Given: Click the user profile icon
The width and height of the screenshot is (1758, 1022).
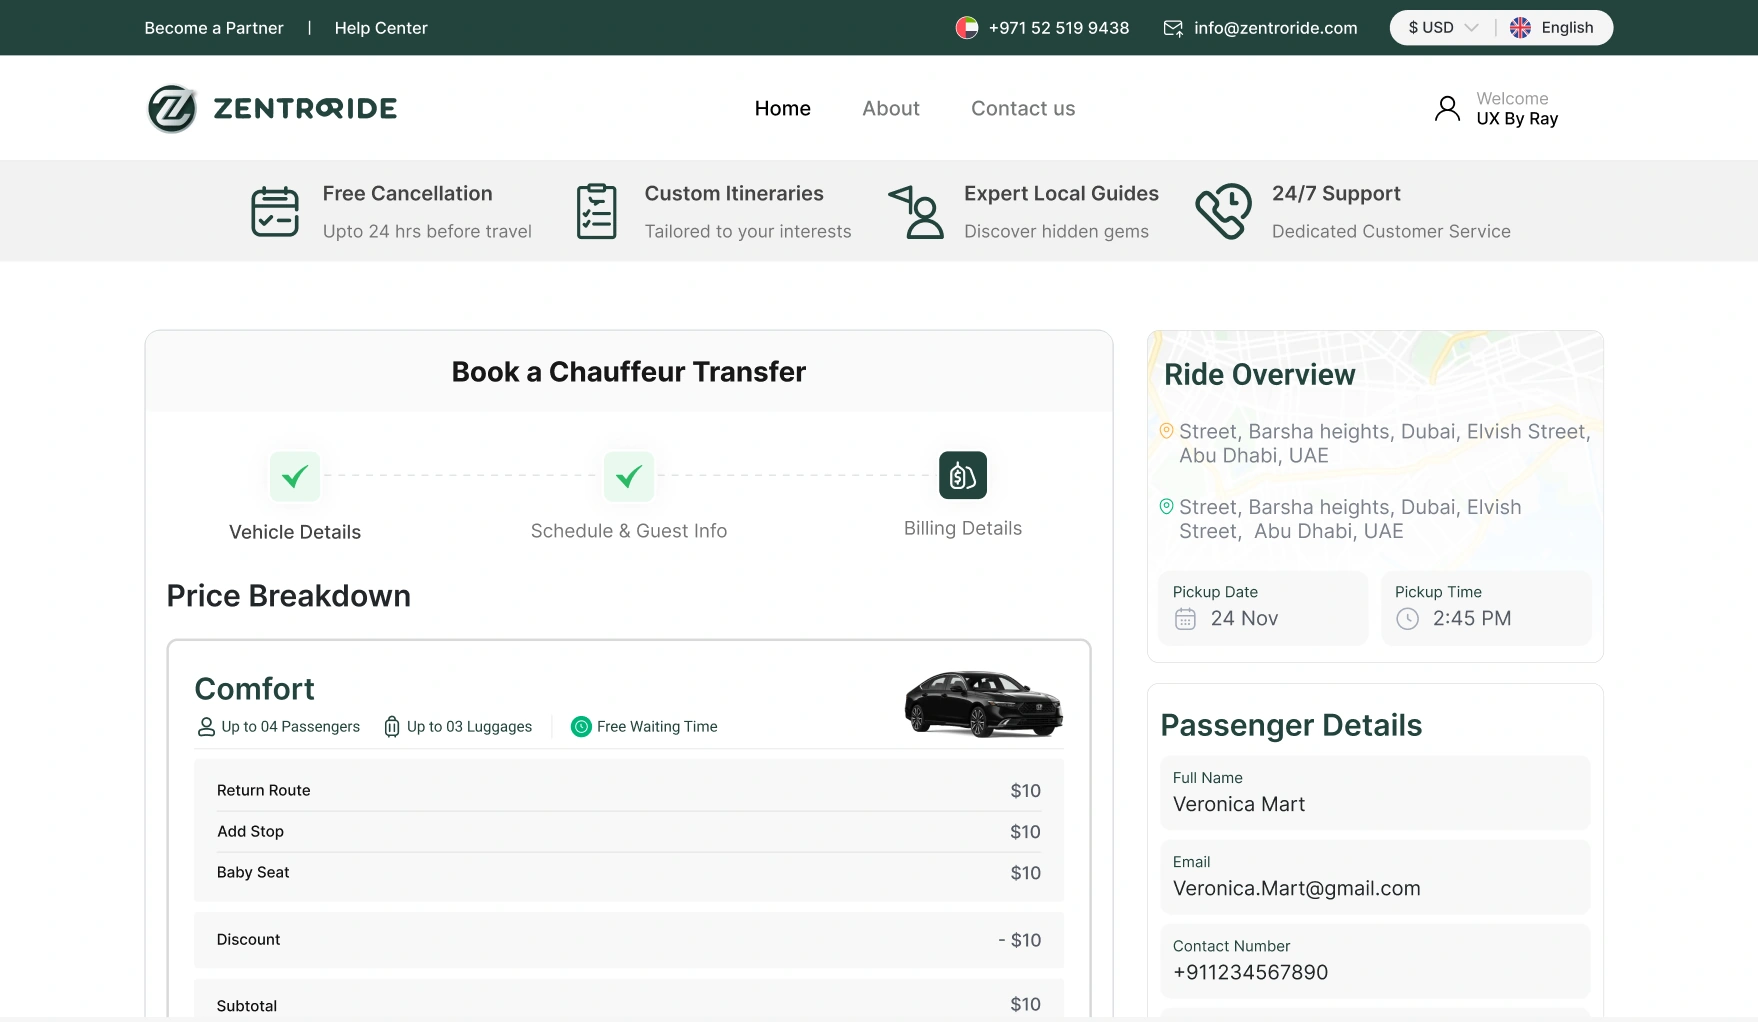Looking at the screenshot, I should (x=1447, y=108).
